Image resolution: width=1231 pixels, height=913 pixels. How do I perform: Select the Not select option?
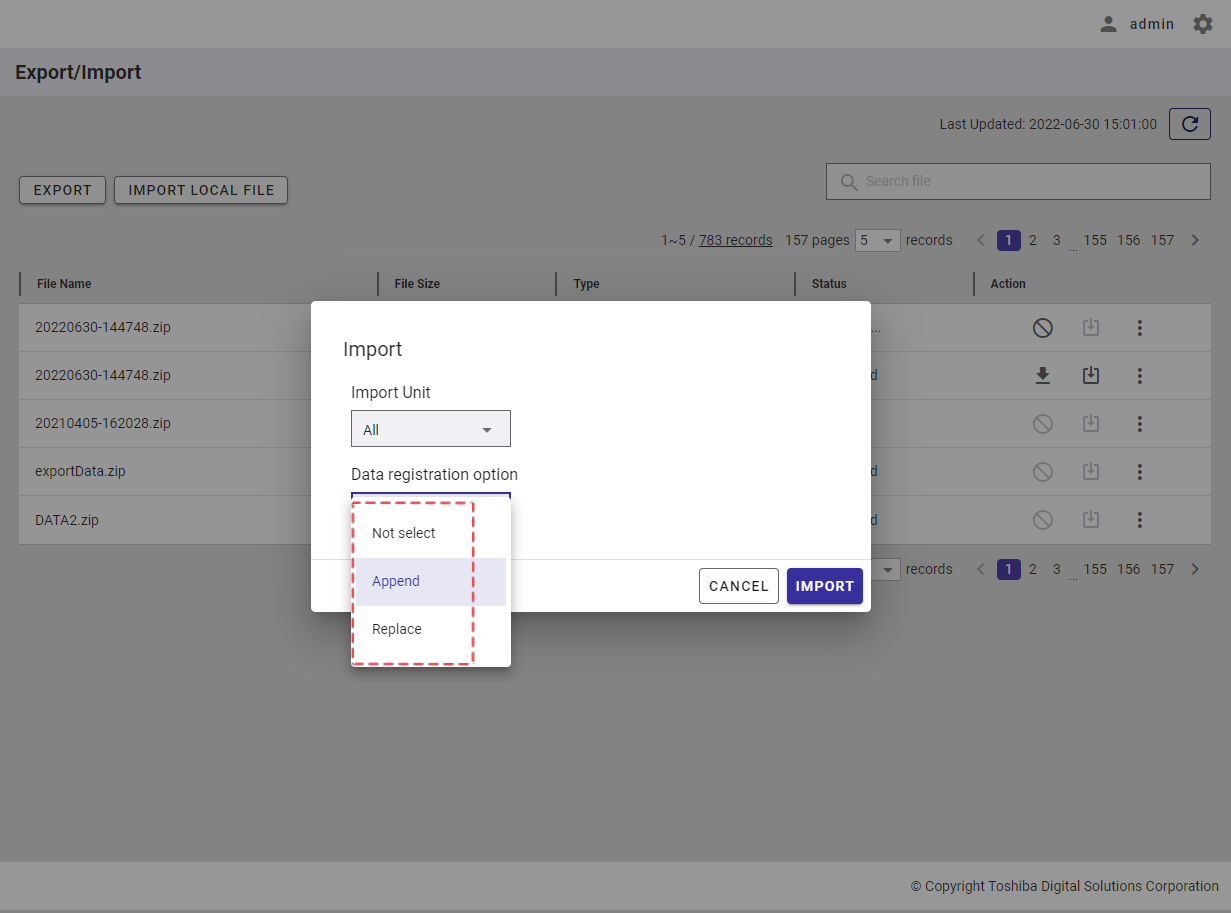click(x=404, y=533)
